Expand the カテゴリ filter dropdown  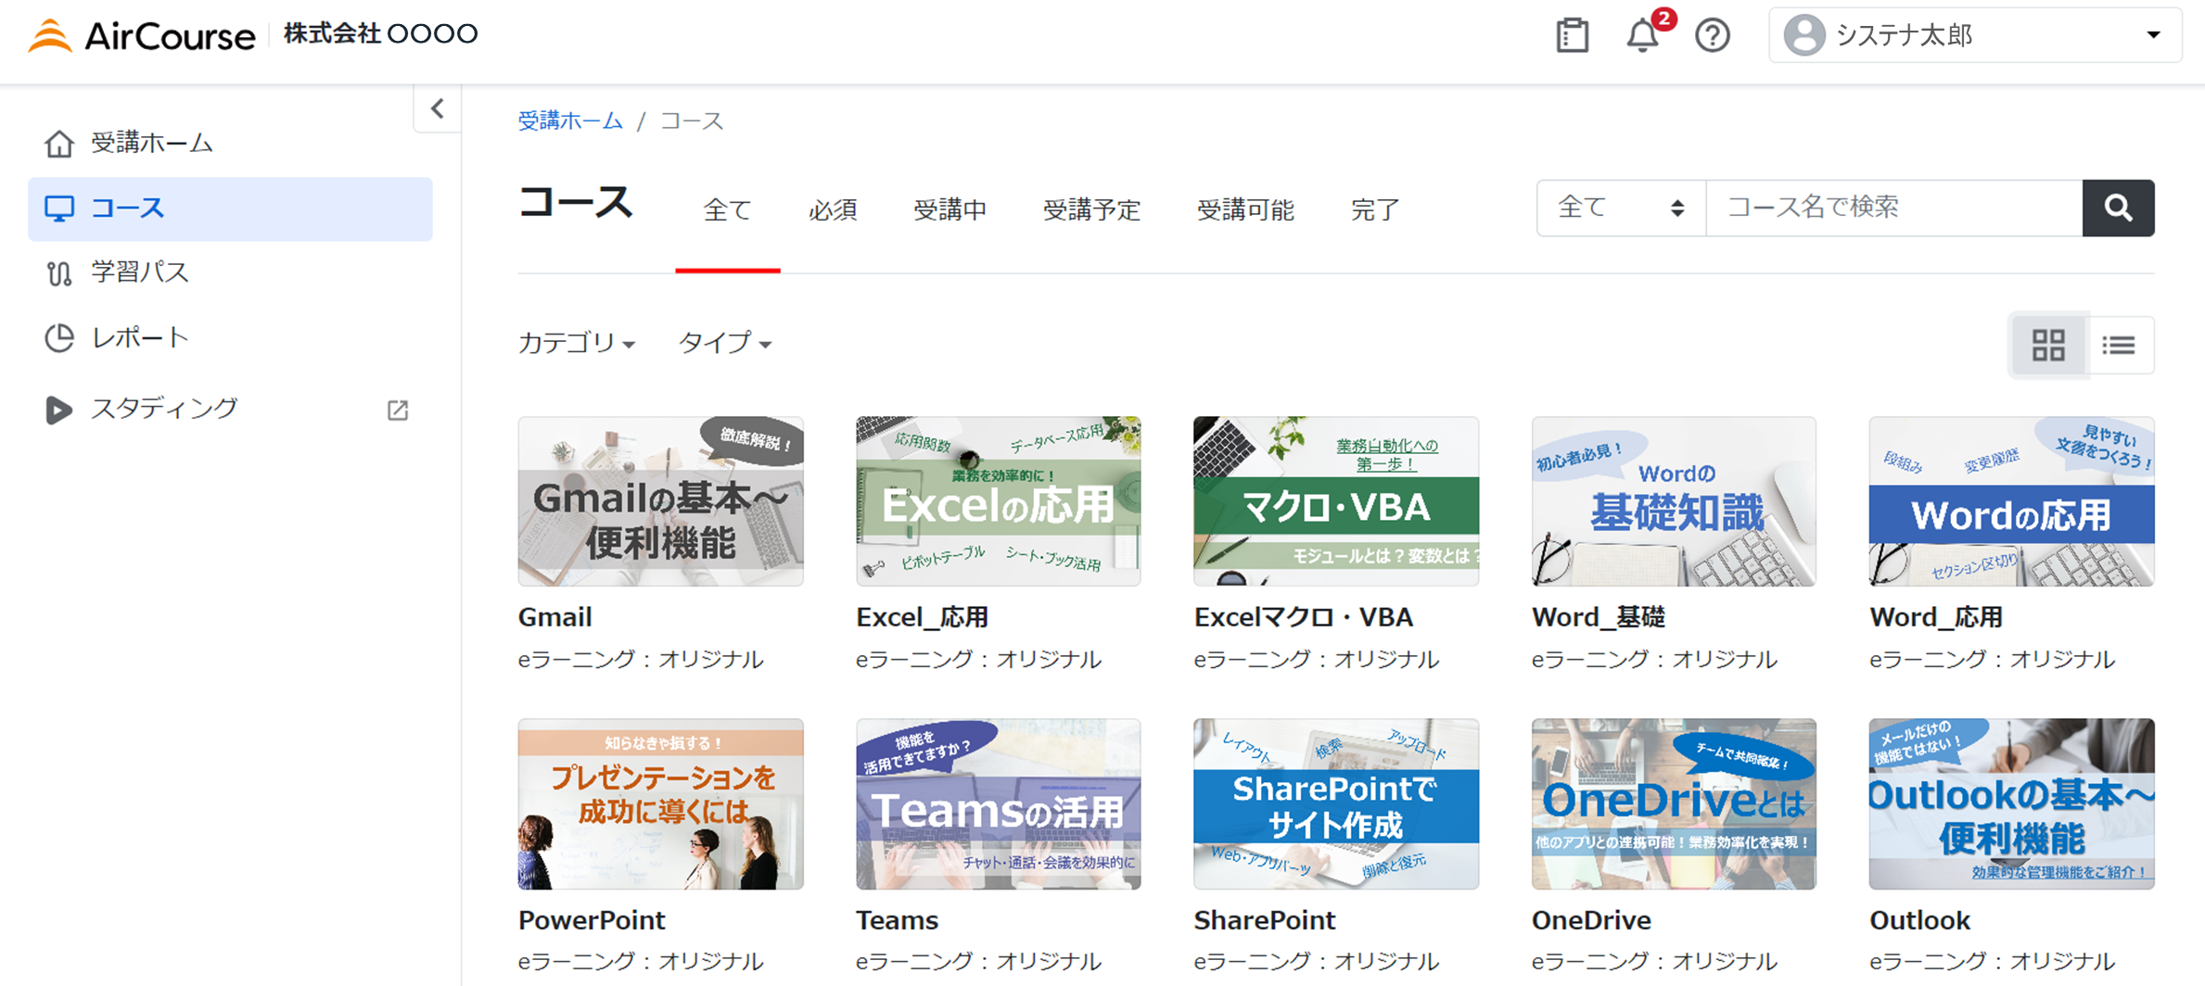click(576, 343)
